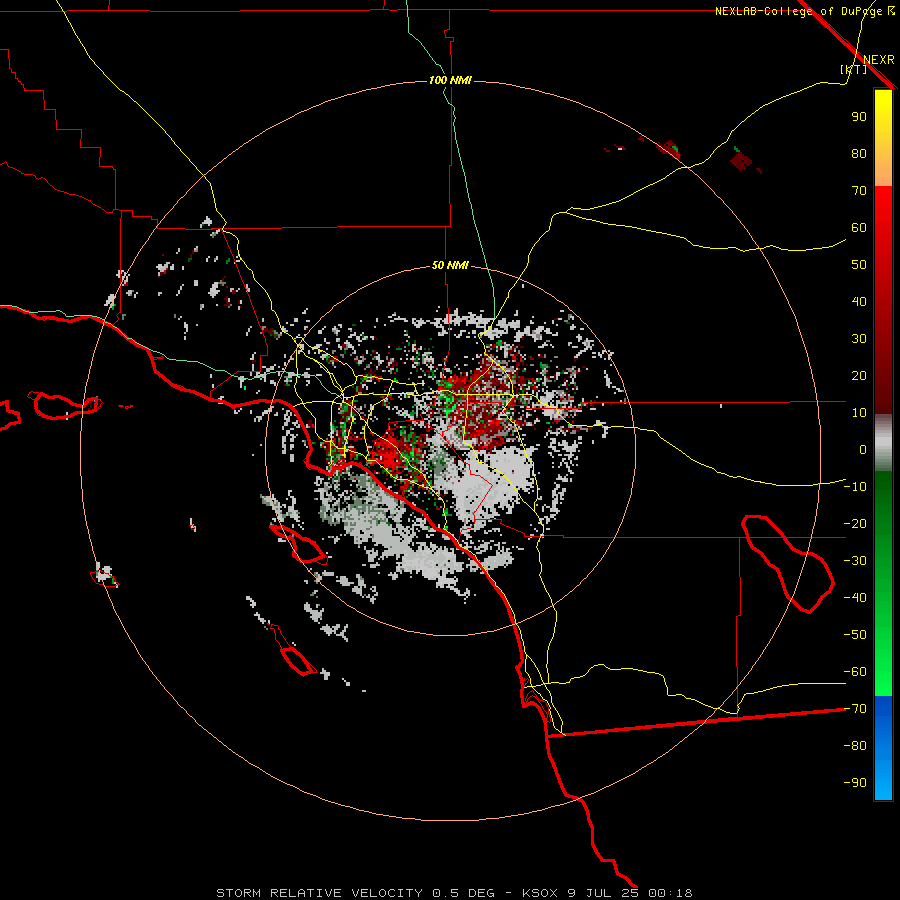Click the 70 value on the velocity scale
This screenshot has height=900, width=900.
pos(859,191)
